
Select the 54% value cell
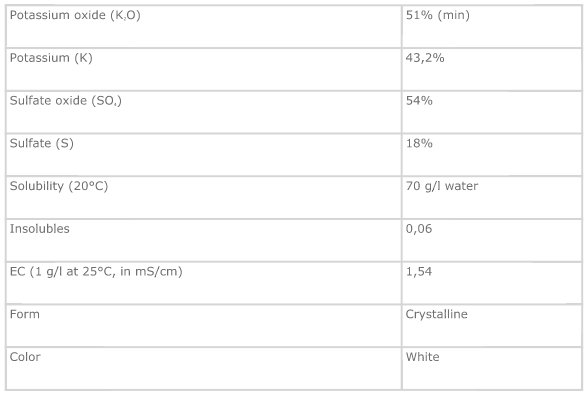492,112
